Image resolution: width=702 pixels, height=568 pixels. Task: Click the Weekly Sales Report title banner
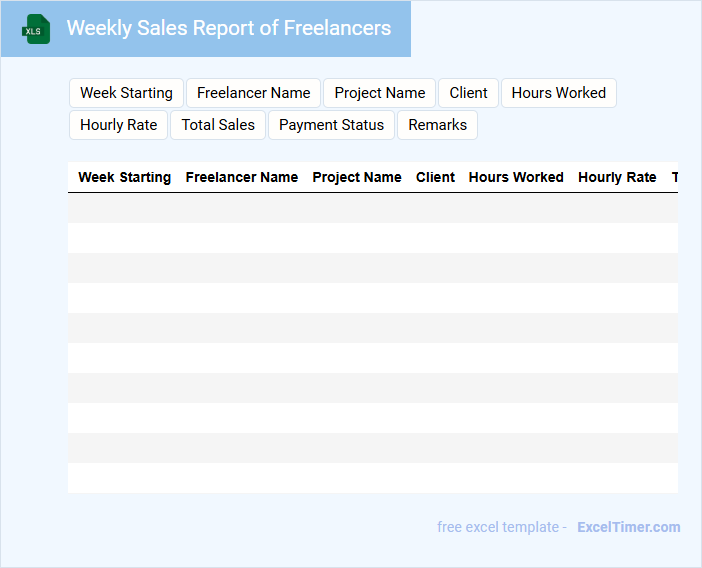[228, 28]
